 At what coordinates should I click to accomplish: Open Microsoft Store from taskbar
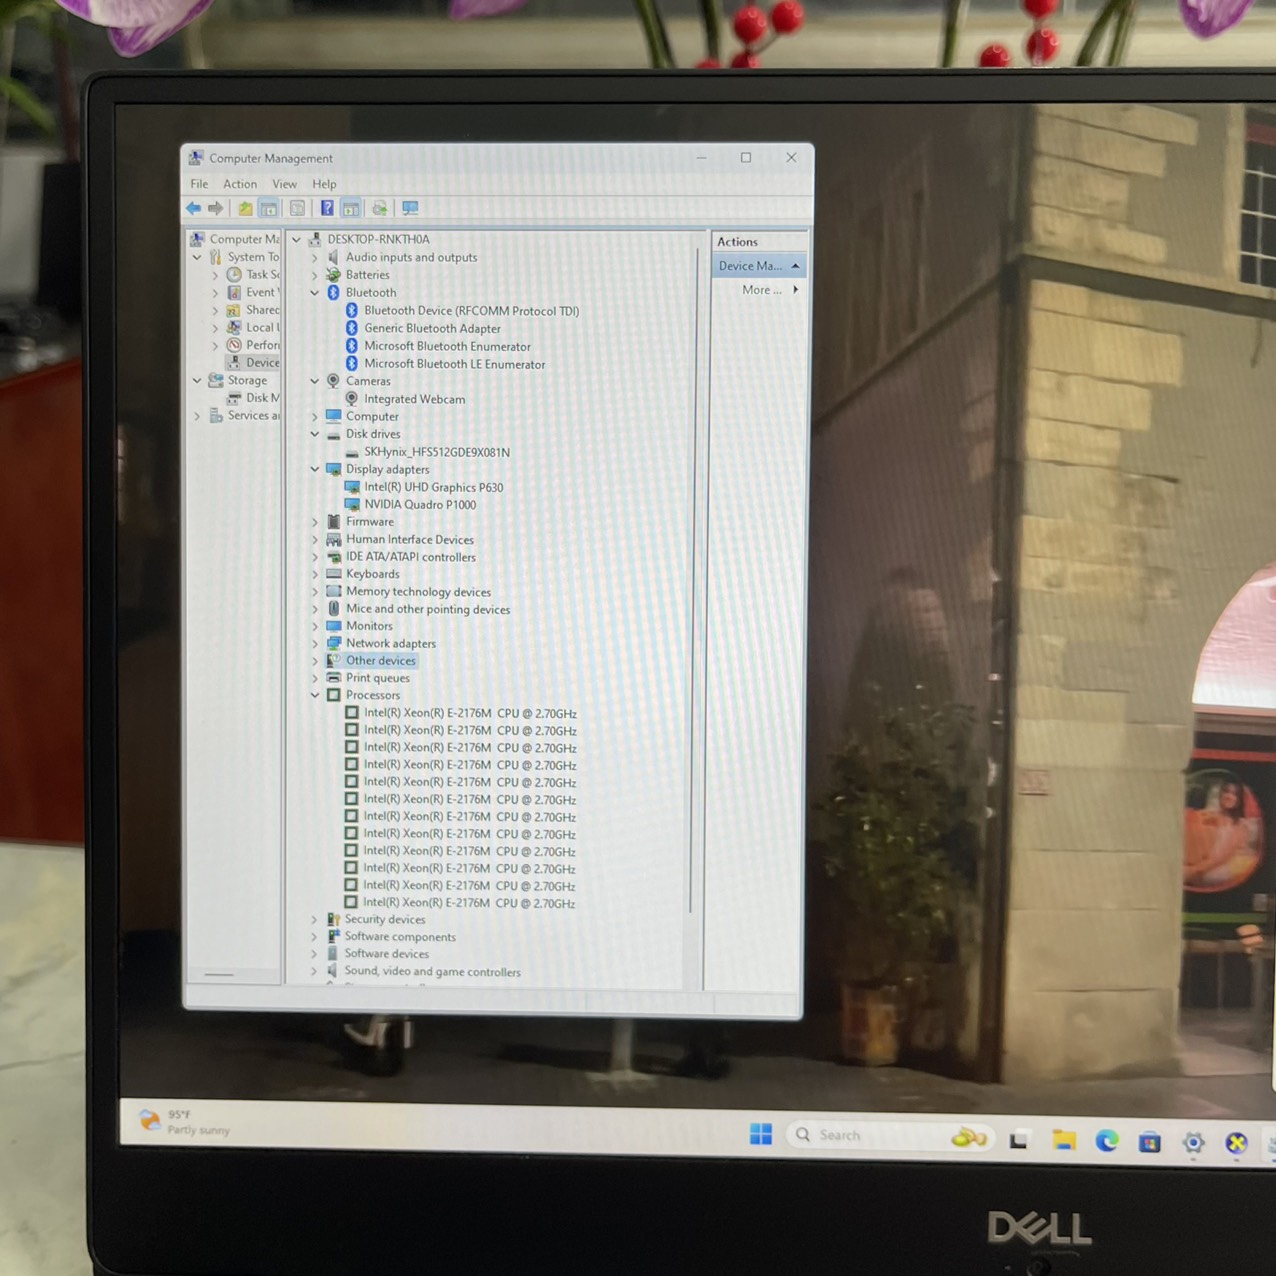click(1150, 1142)
